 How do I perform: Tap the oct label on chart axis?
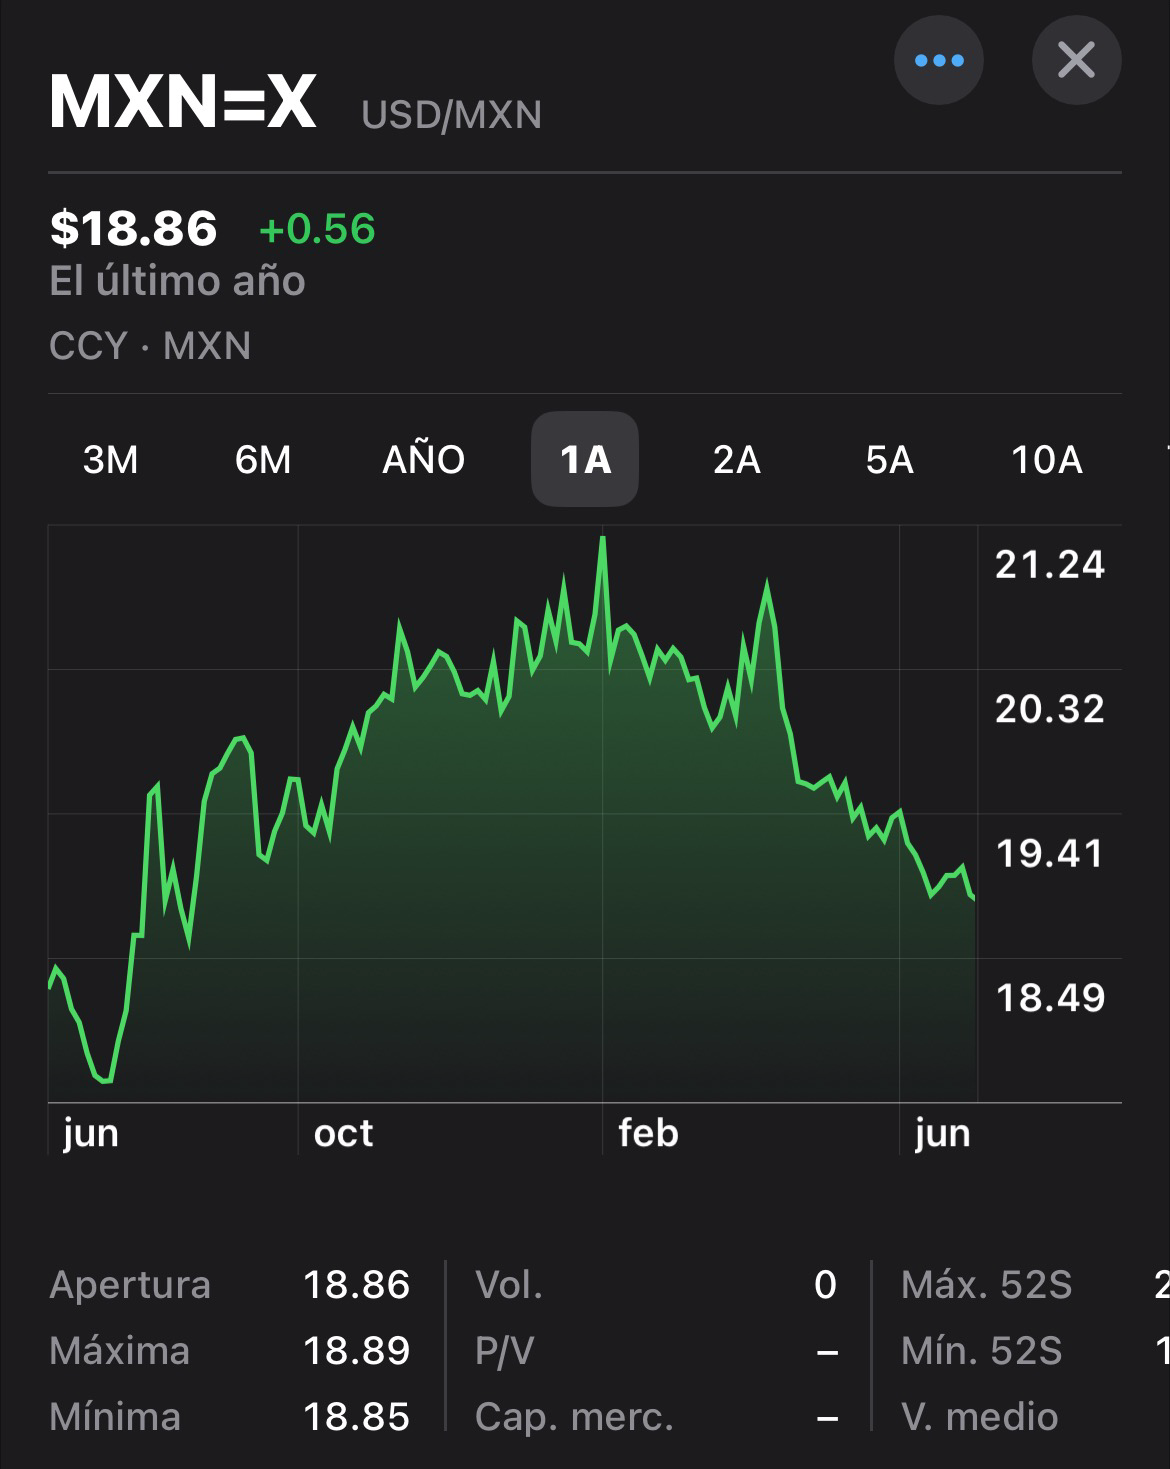pos(343,1133)
